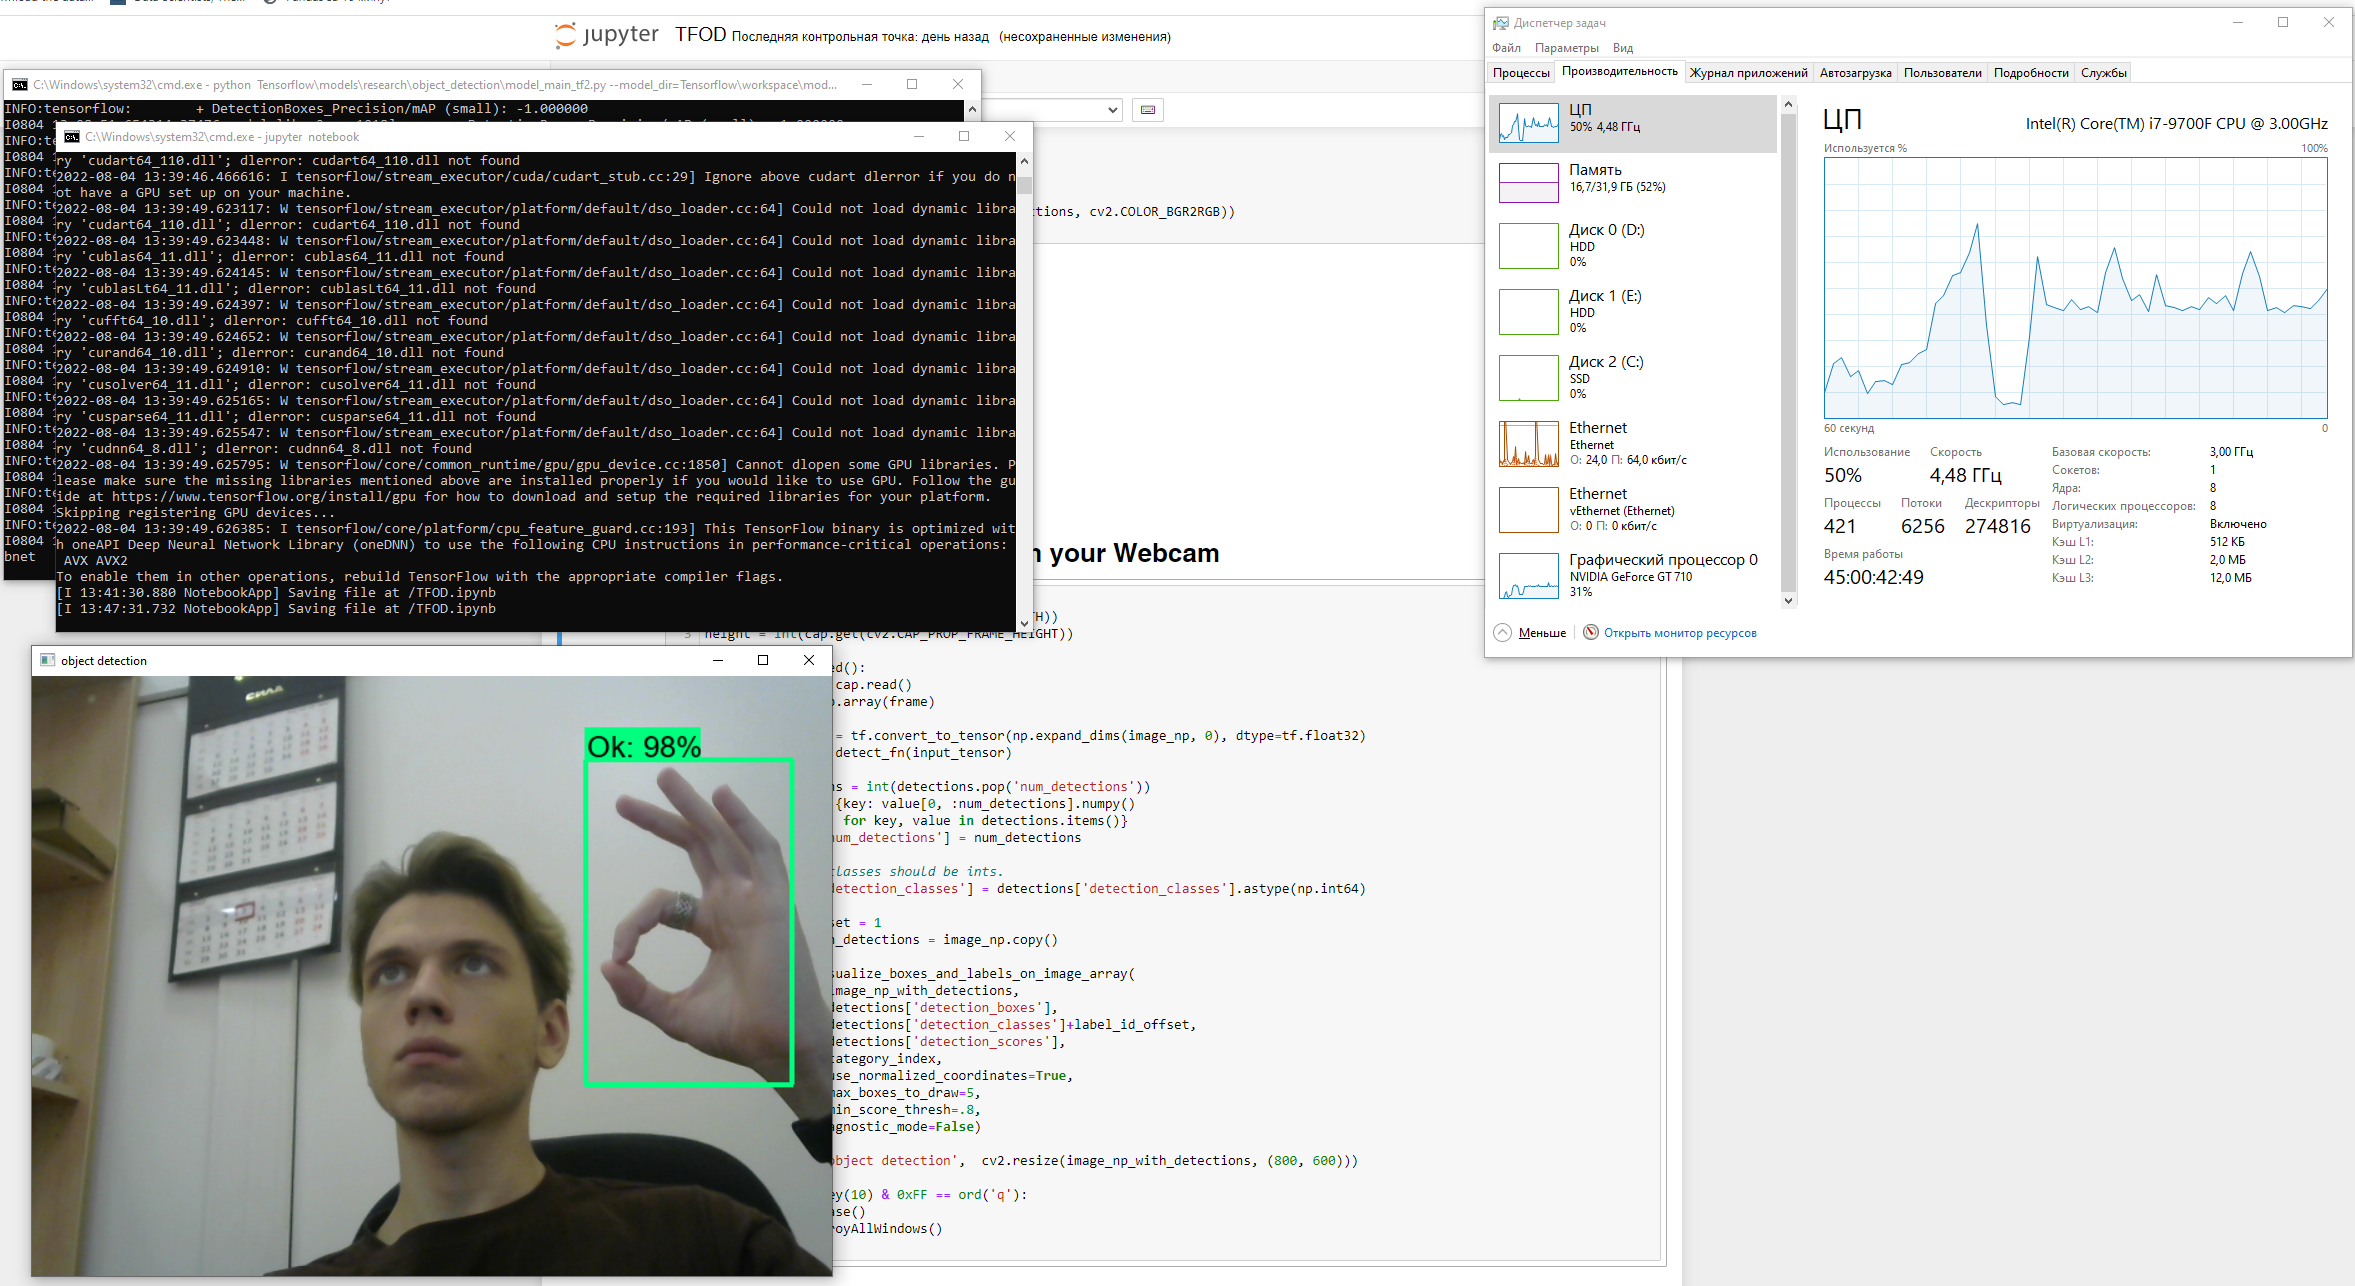Click the up arrow of the Task Manager sidebar scrollbar
Screen dimensions: 2355x1286
[1788, 105]
